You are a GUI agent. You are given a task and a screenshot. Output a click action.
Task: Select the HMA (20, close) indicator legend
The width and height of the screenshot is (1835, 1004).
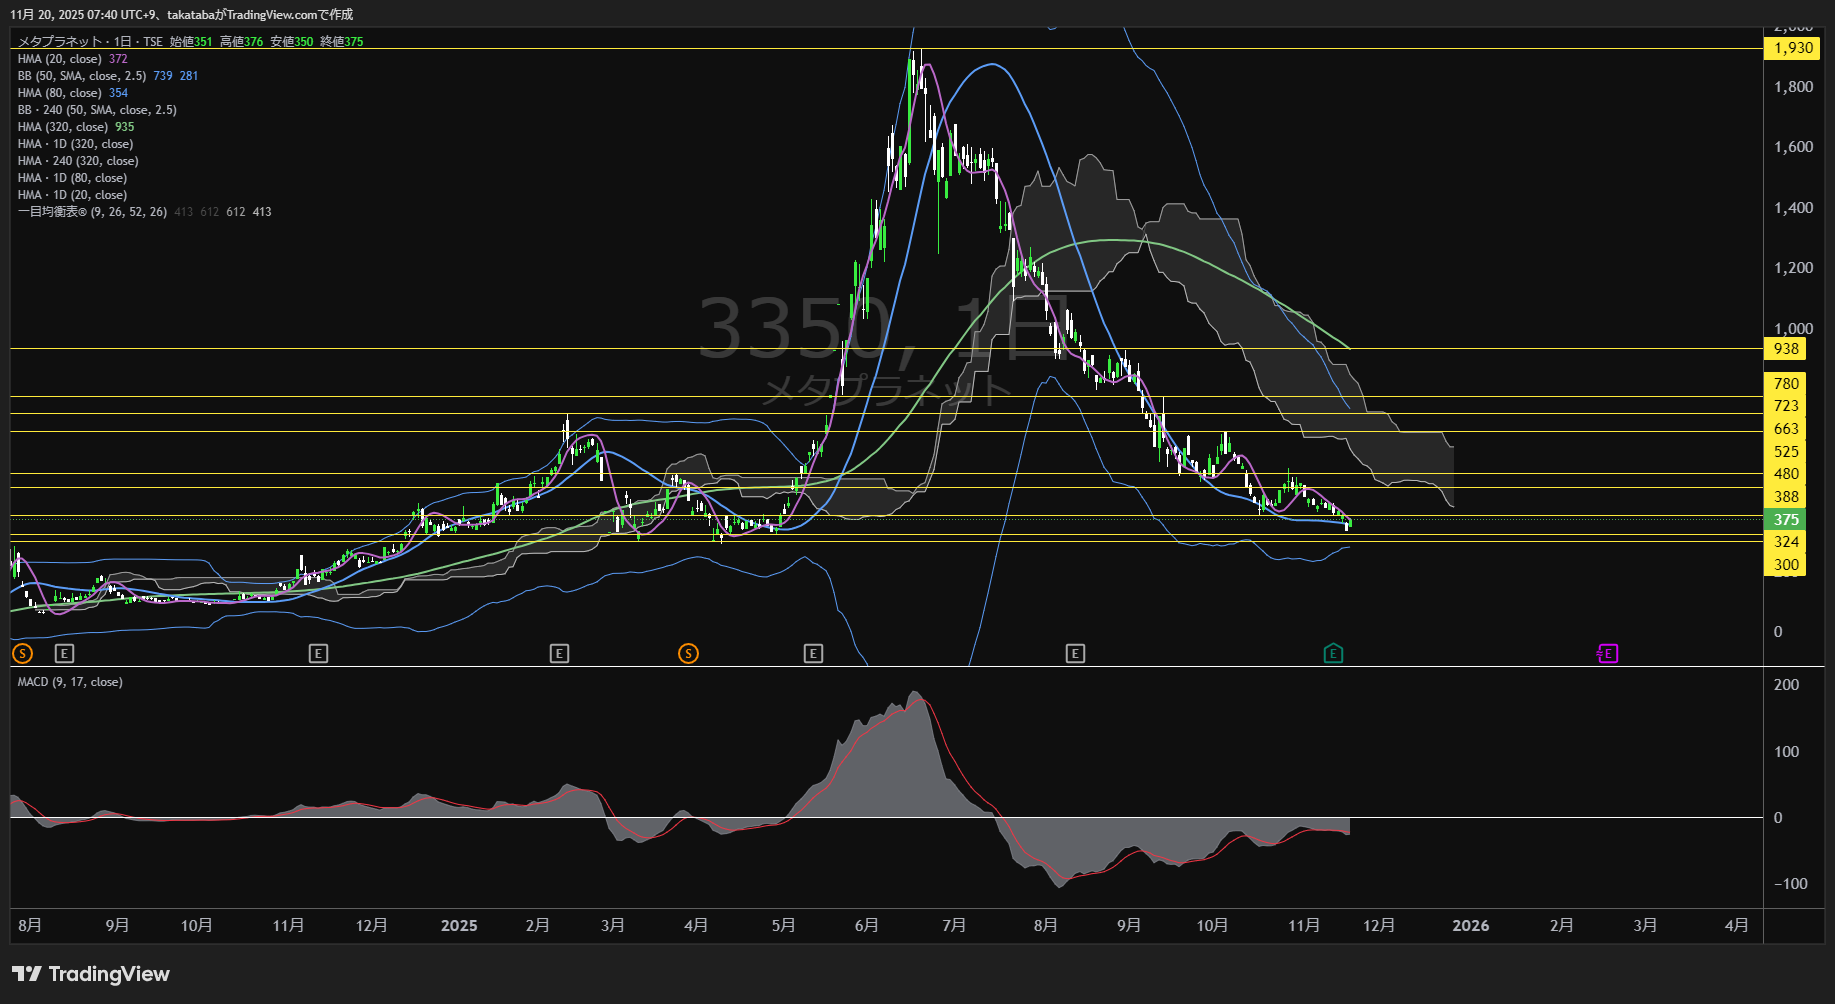(x=60, y=59)
